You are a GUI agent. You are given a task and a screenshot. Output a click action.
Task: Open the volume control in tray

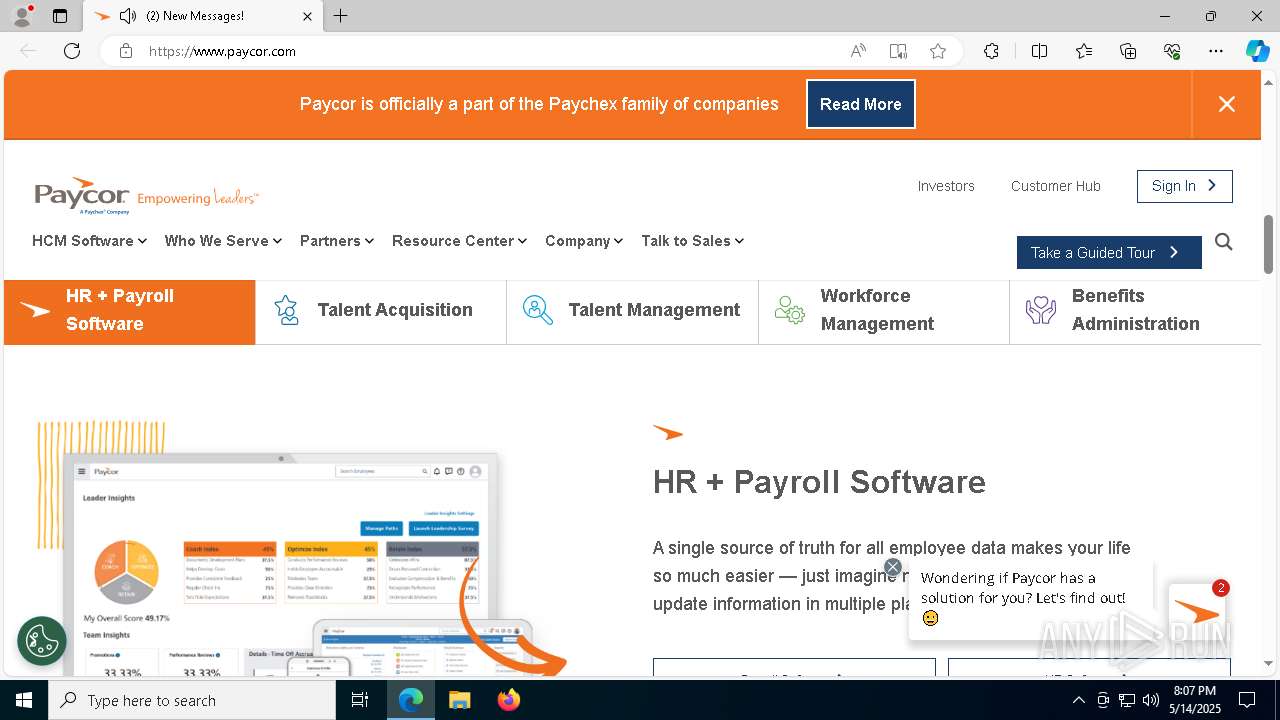(x=1151, y=700)
